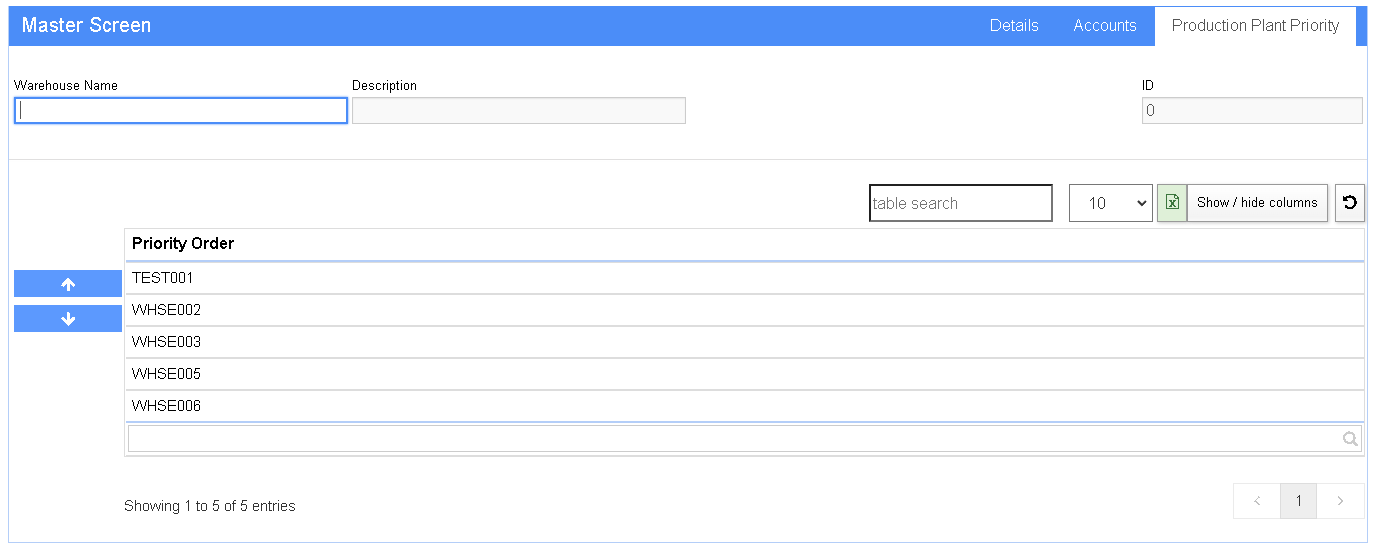This screenshot has height=559, width=1377.
Task: Select page 1 in pagination
Action: coord(1299,501)
